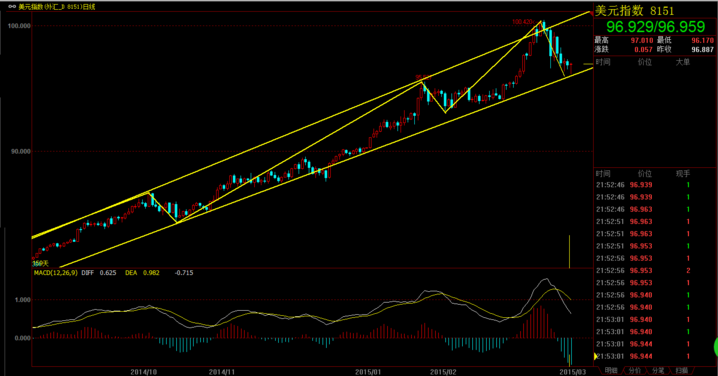The image size is (718, 376).
Task: Click the green circle at the right edge
Action: pyautogui.click(x=716, y=347)
